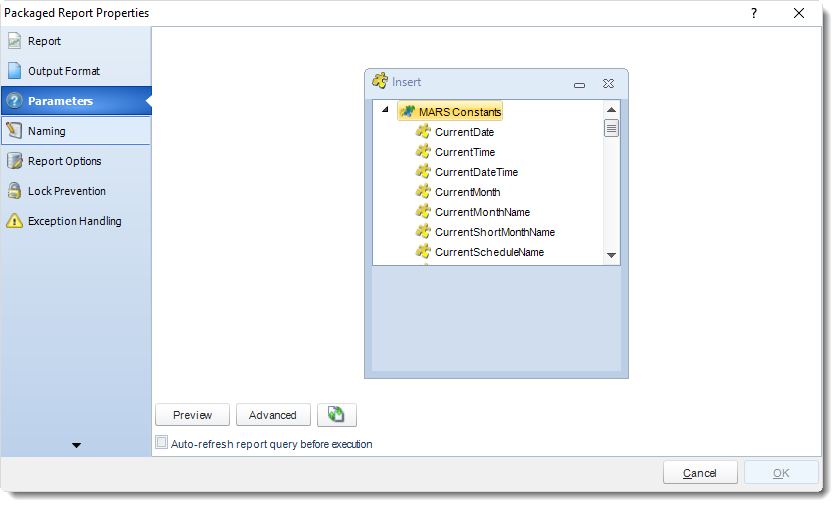Click the Preview button

[x=192, y=415]
